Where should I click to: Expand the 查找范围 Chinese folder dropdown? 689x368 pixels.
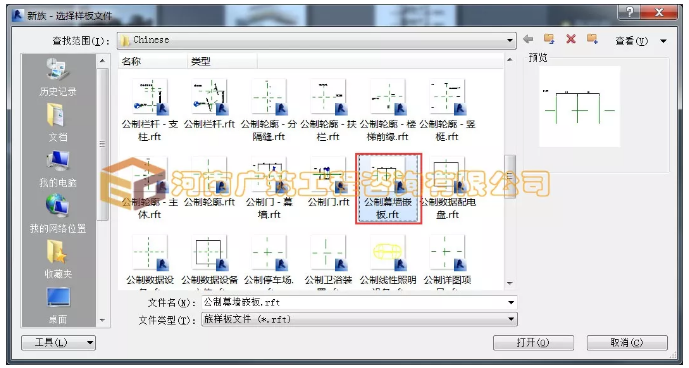click(510, 40)
